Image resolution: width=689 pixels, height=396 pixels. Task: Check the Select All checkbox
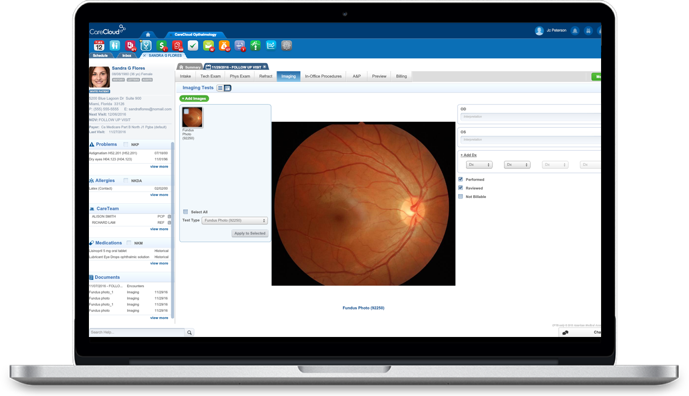tap(185, 212)
